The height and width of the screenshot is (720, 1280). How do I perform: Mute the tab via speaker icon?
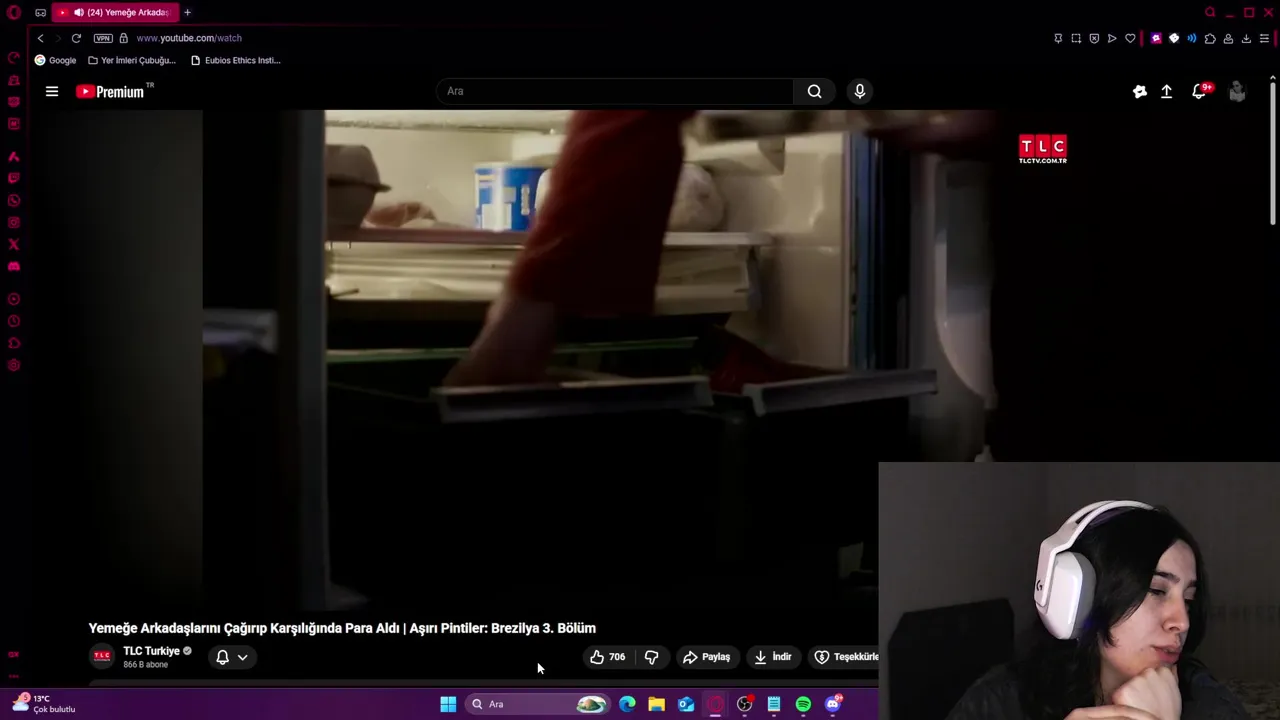(x=78, y=12)
